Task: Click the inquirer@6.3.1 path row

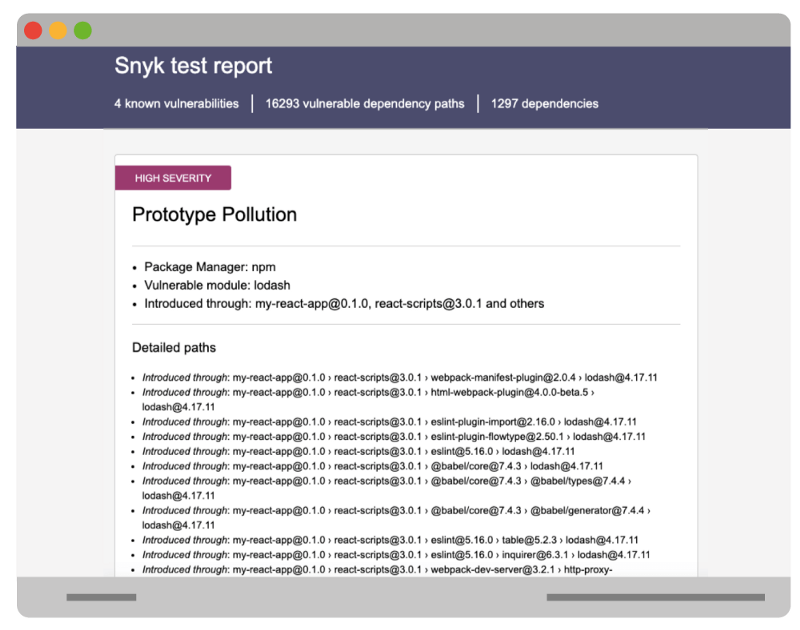Action: (396, 555)
